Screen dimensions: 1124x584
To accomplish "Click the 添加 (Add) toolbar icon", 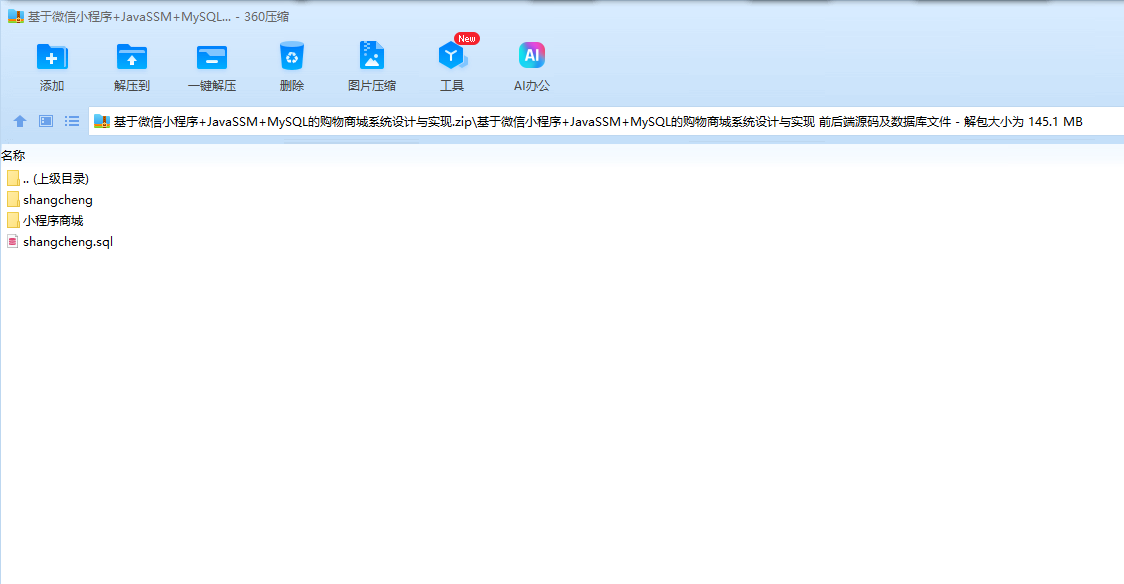I will pyautogui.click(x=52, y=57).
